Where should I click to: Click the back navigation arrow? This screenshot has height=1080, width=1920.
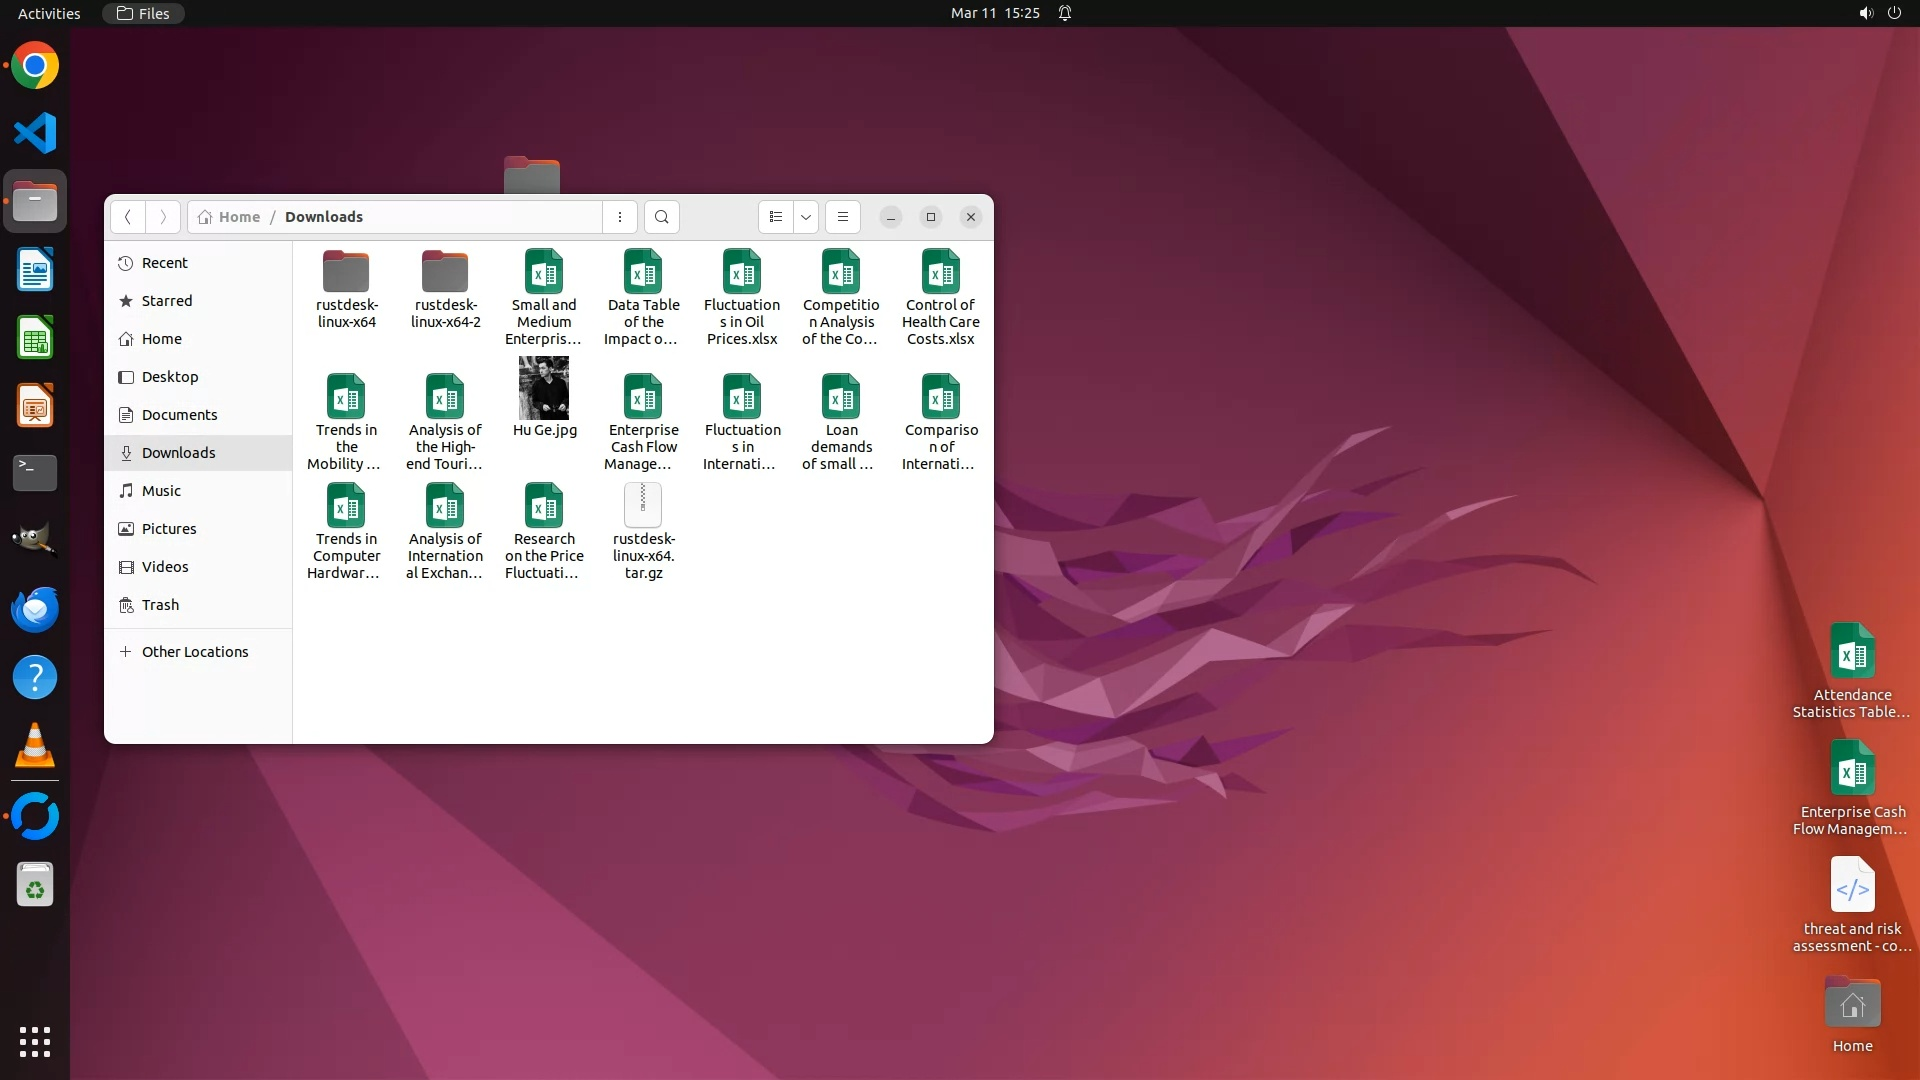click(128, 217)
